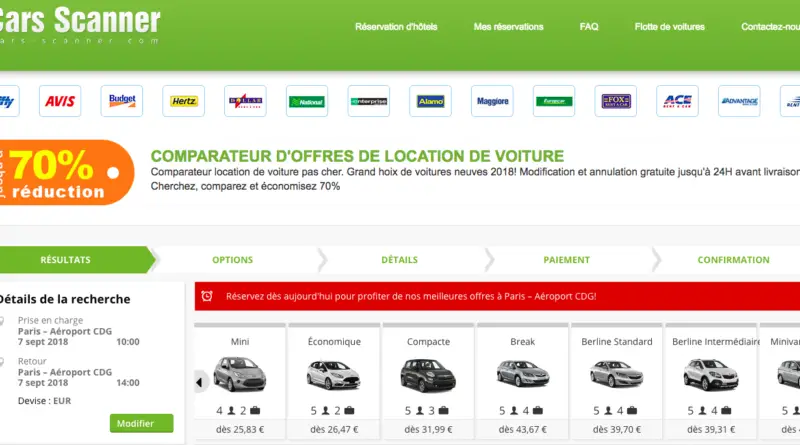Screen dimensions: 800x445
Task: Switch to the DÉTAILS step
Action: click(x=399, y=260)
